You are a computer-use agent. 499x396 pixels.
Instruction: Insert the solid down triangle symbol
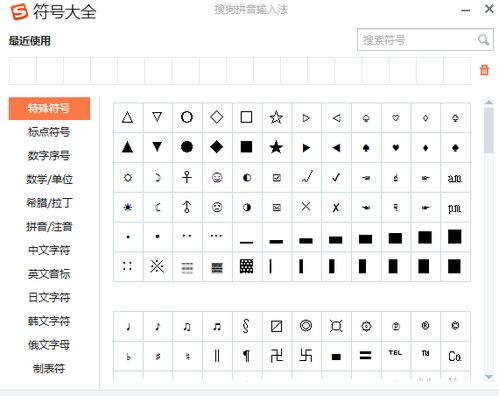tap(157, 147)
